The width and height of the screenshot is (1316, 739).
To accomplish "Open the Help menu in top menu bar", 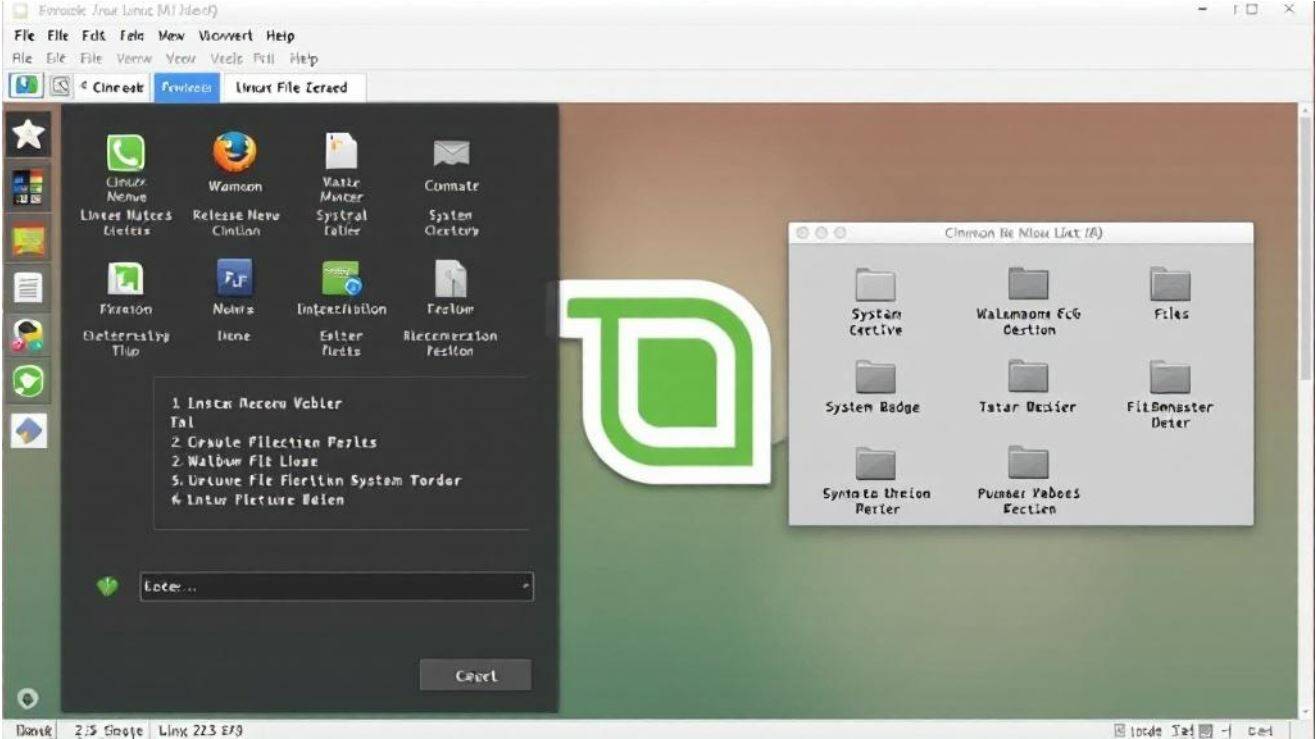I will [x=280, y=36].
